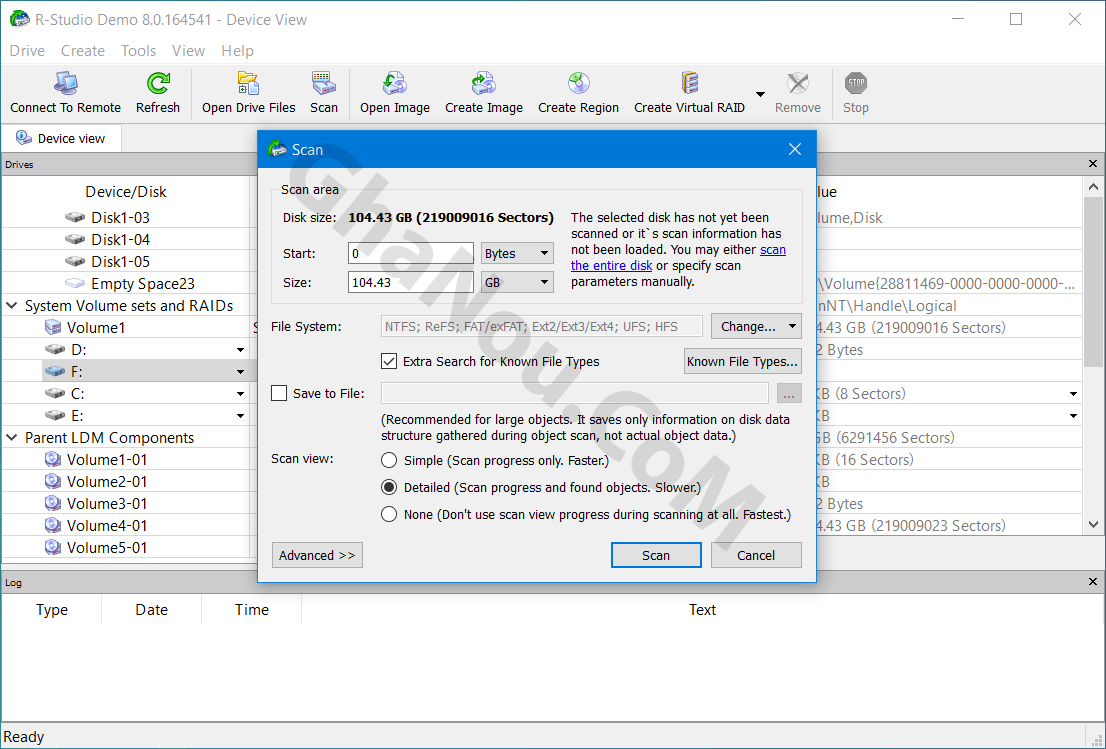The height and width of the screenshot is (749, 1106).
Task: Select the C: drive icon
Action: tap(55, 393)
